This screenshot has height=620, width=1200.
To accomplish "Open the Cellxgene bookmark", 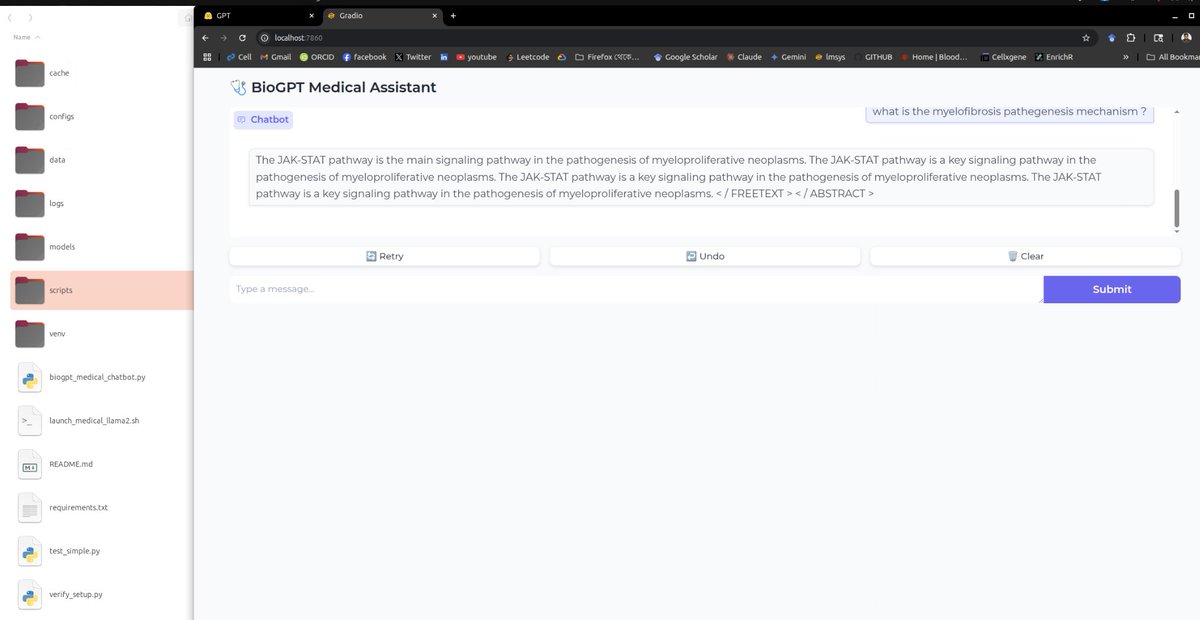I will tap(1004, 57).
